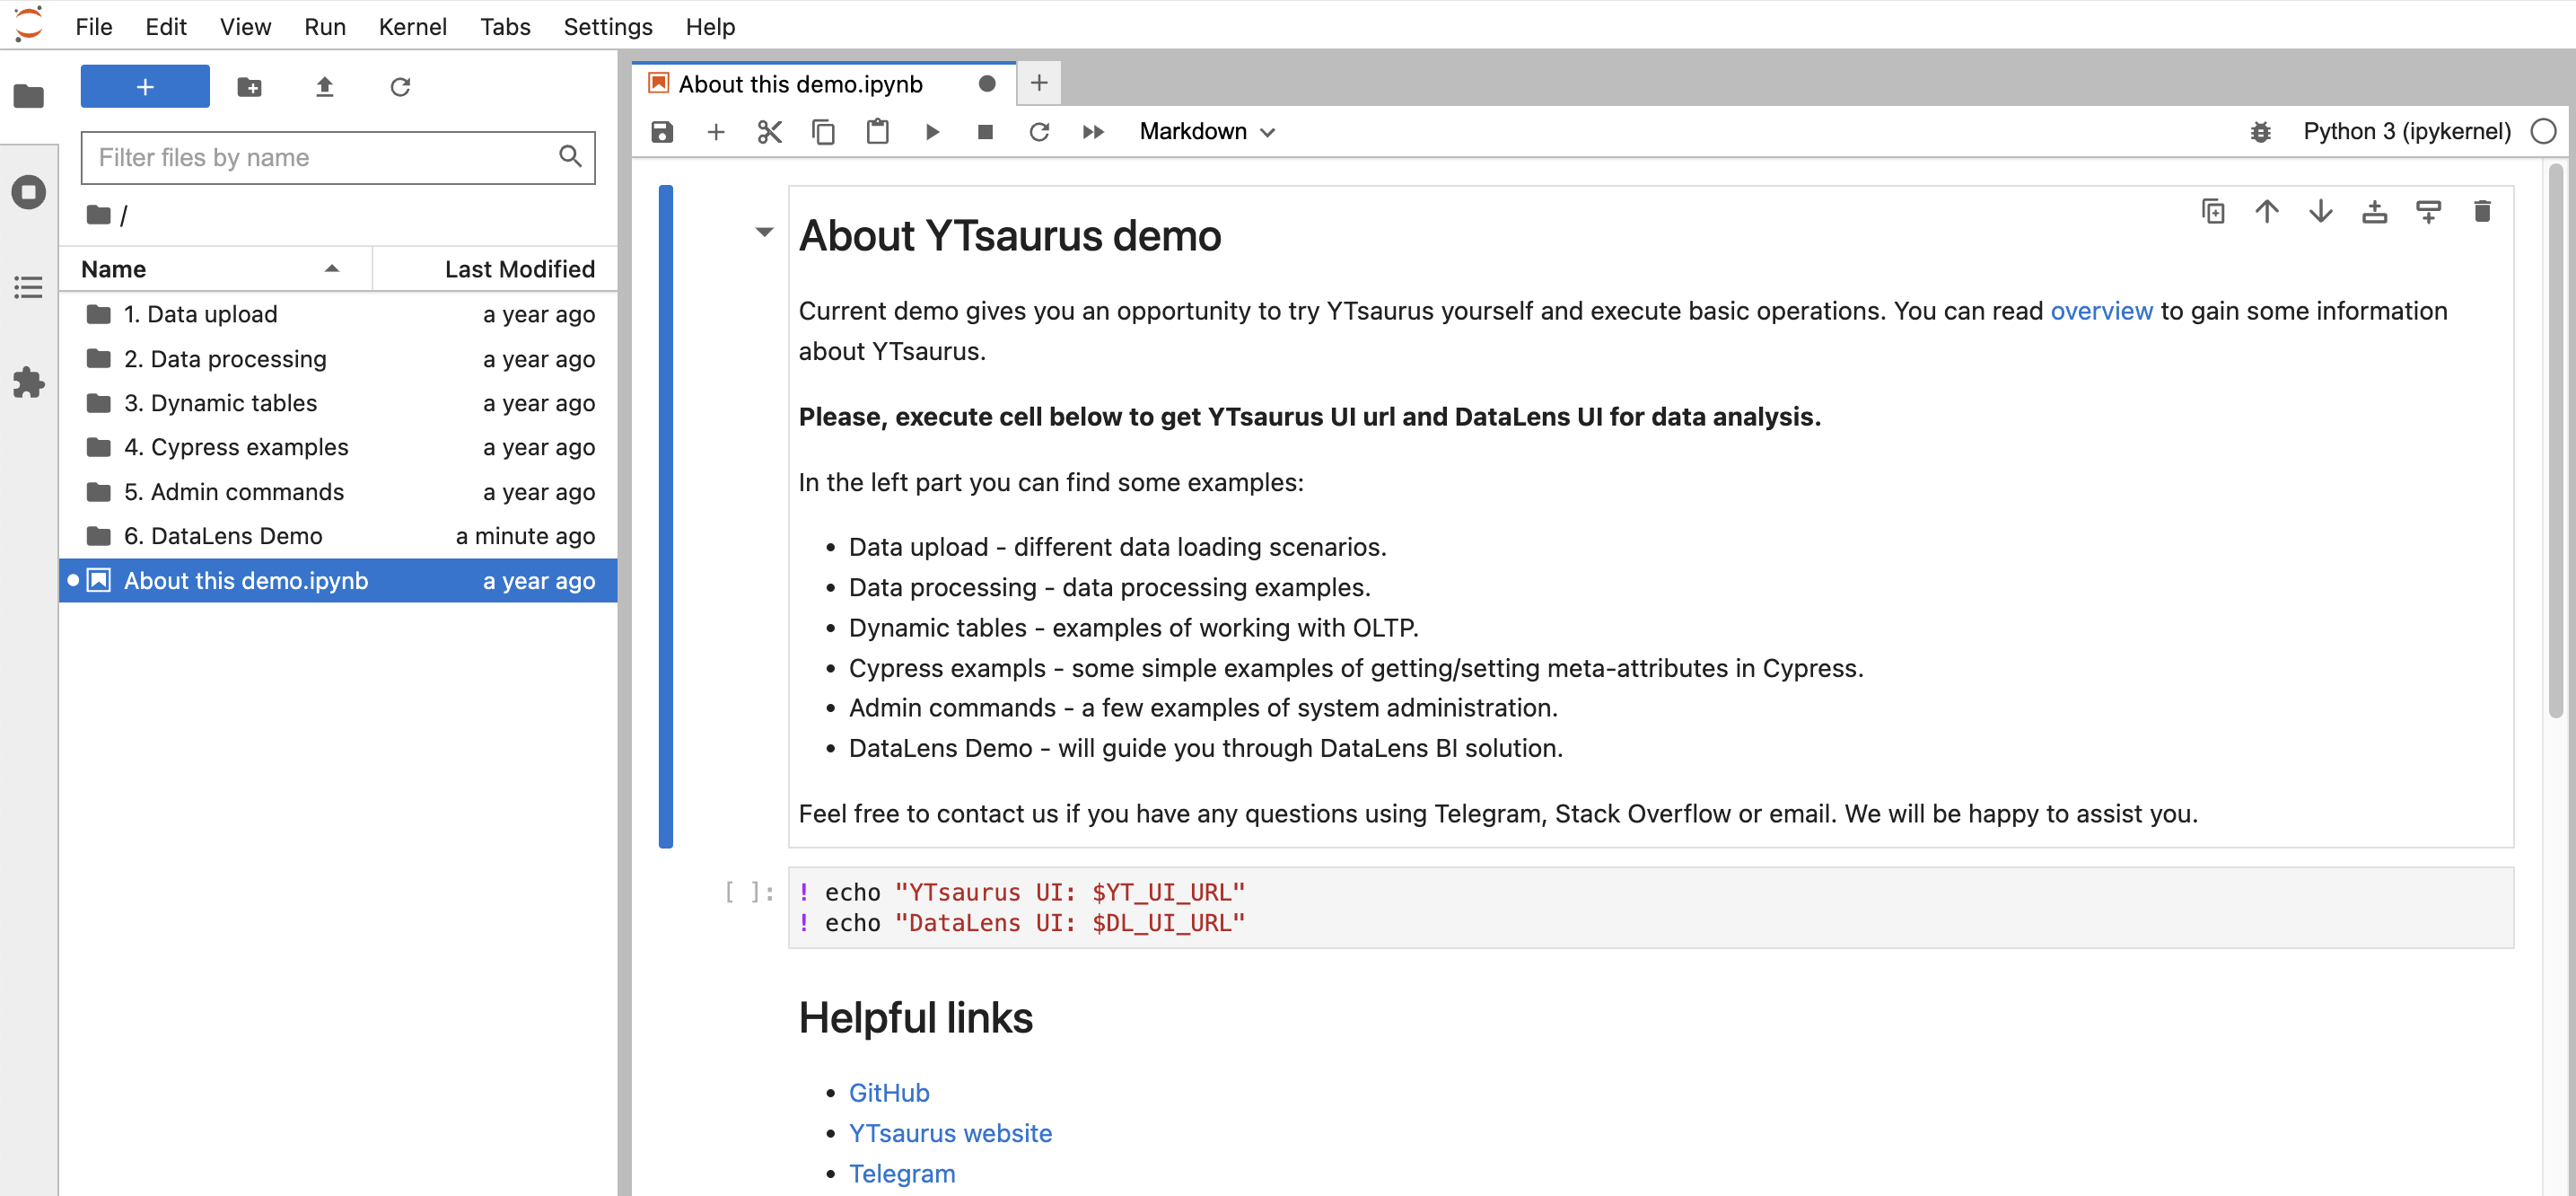Refresh the file browser listing
Image resolution: width=2576 pixels, height=1196 pixels.
pos(401,86)
